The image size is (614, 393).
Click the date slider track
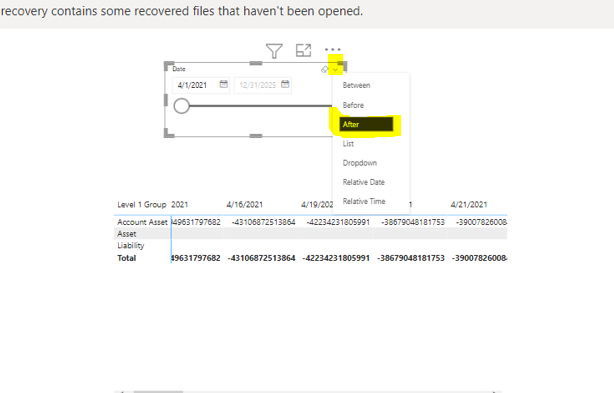click(x=260, y=106)
